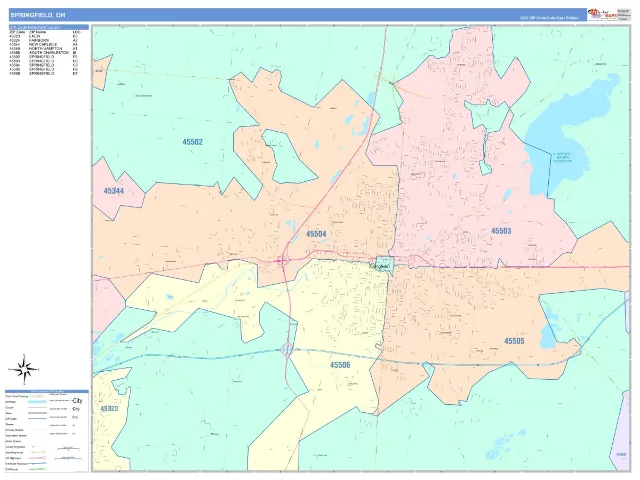The image size is (640, 480).
Task: Click the 45344 ZIP code label
Action: 114,191
